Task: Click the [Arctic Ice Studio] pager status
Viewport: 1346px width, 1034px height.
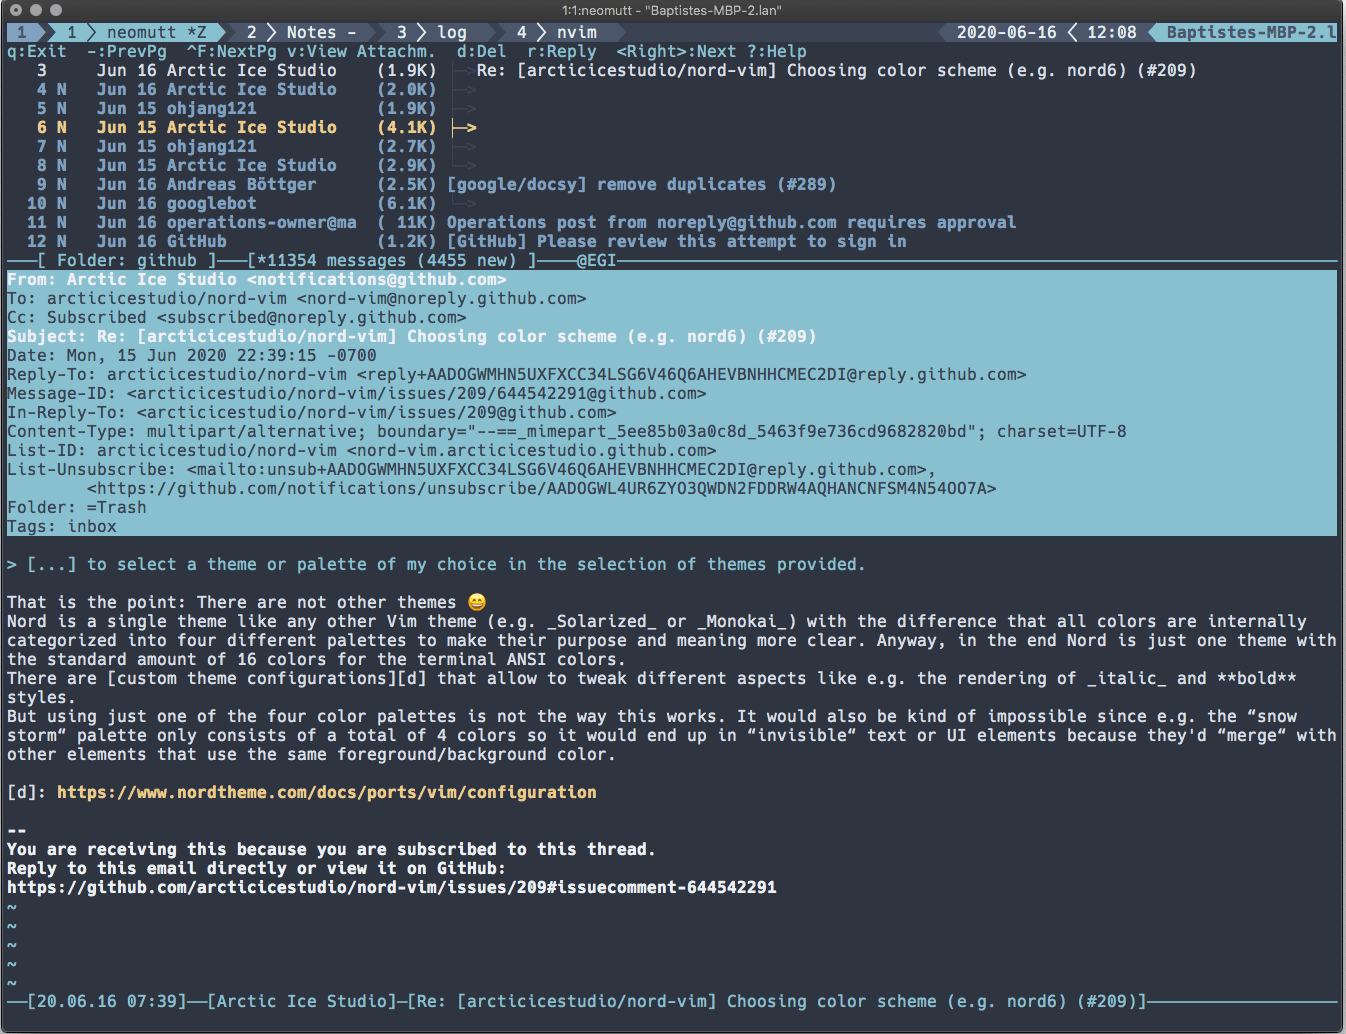Action: (302, 1001)
